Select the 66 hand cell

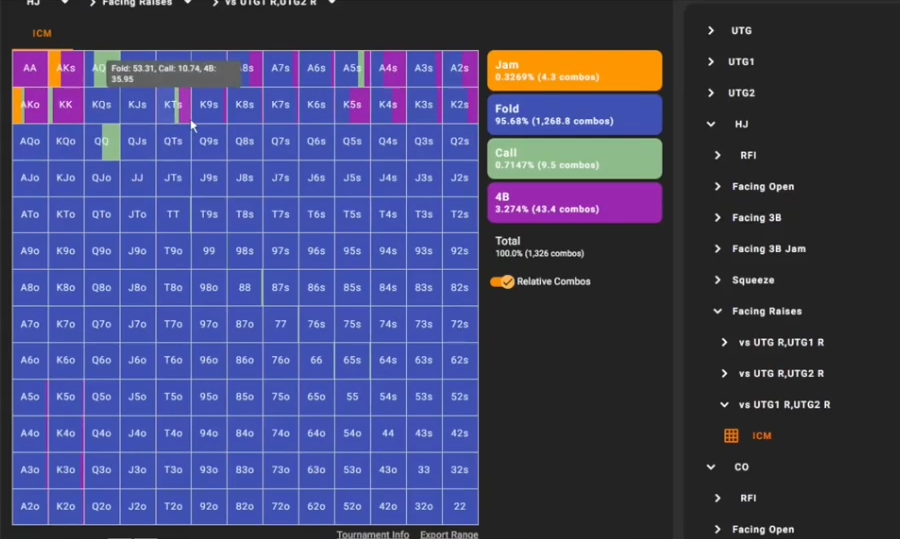(x=316, y=360)
